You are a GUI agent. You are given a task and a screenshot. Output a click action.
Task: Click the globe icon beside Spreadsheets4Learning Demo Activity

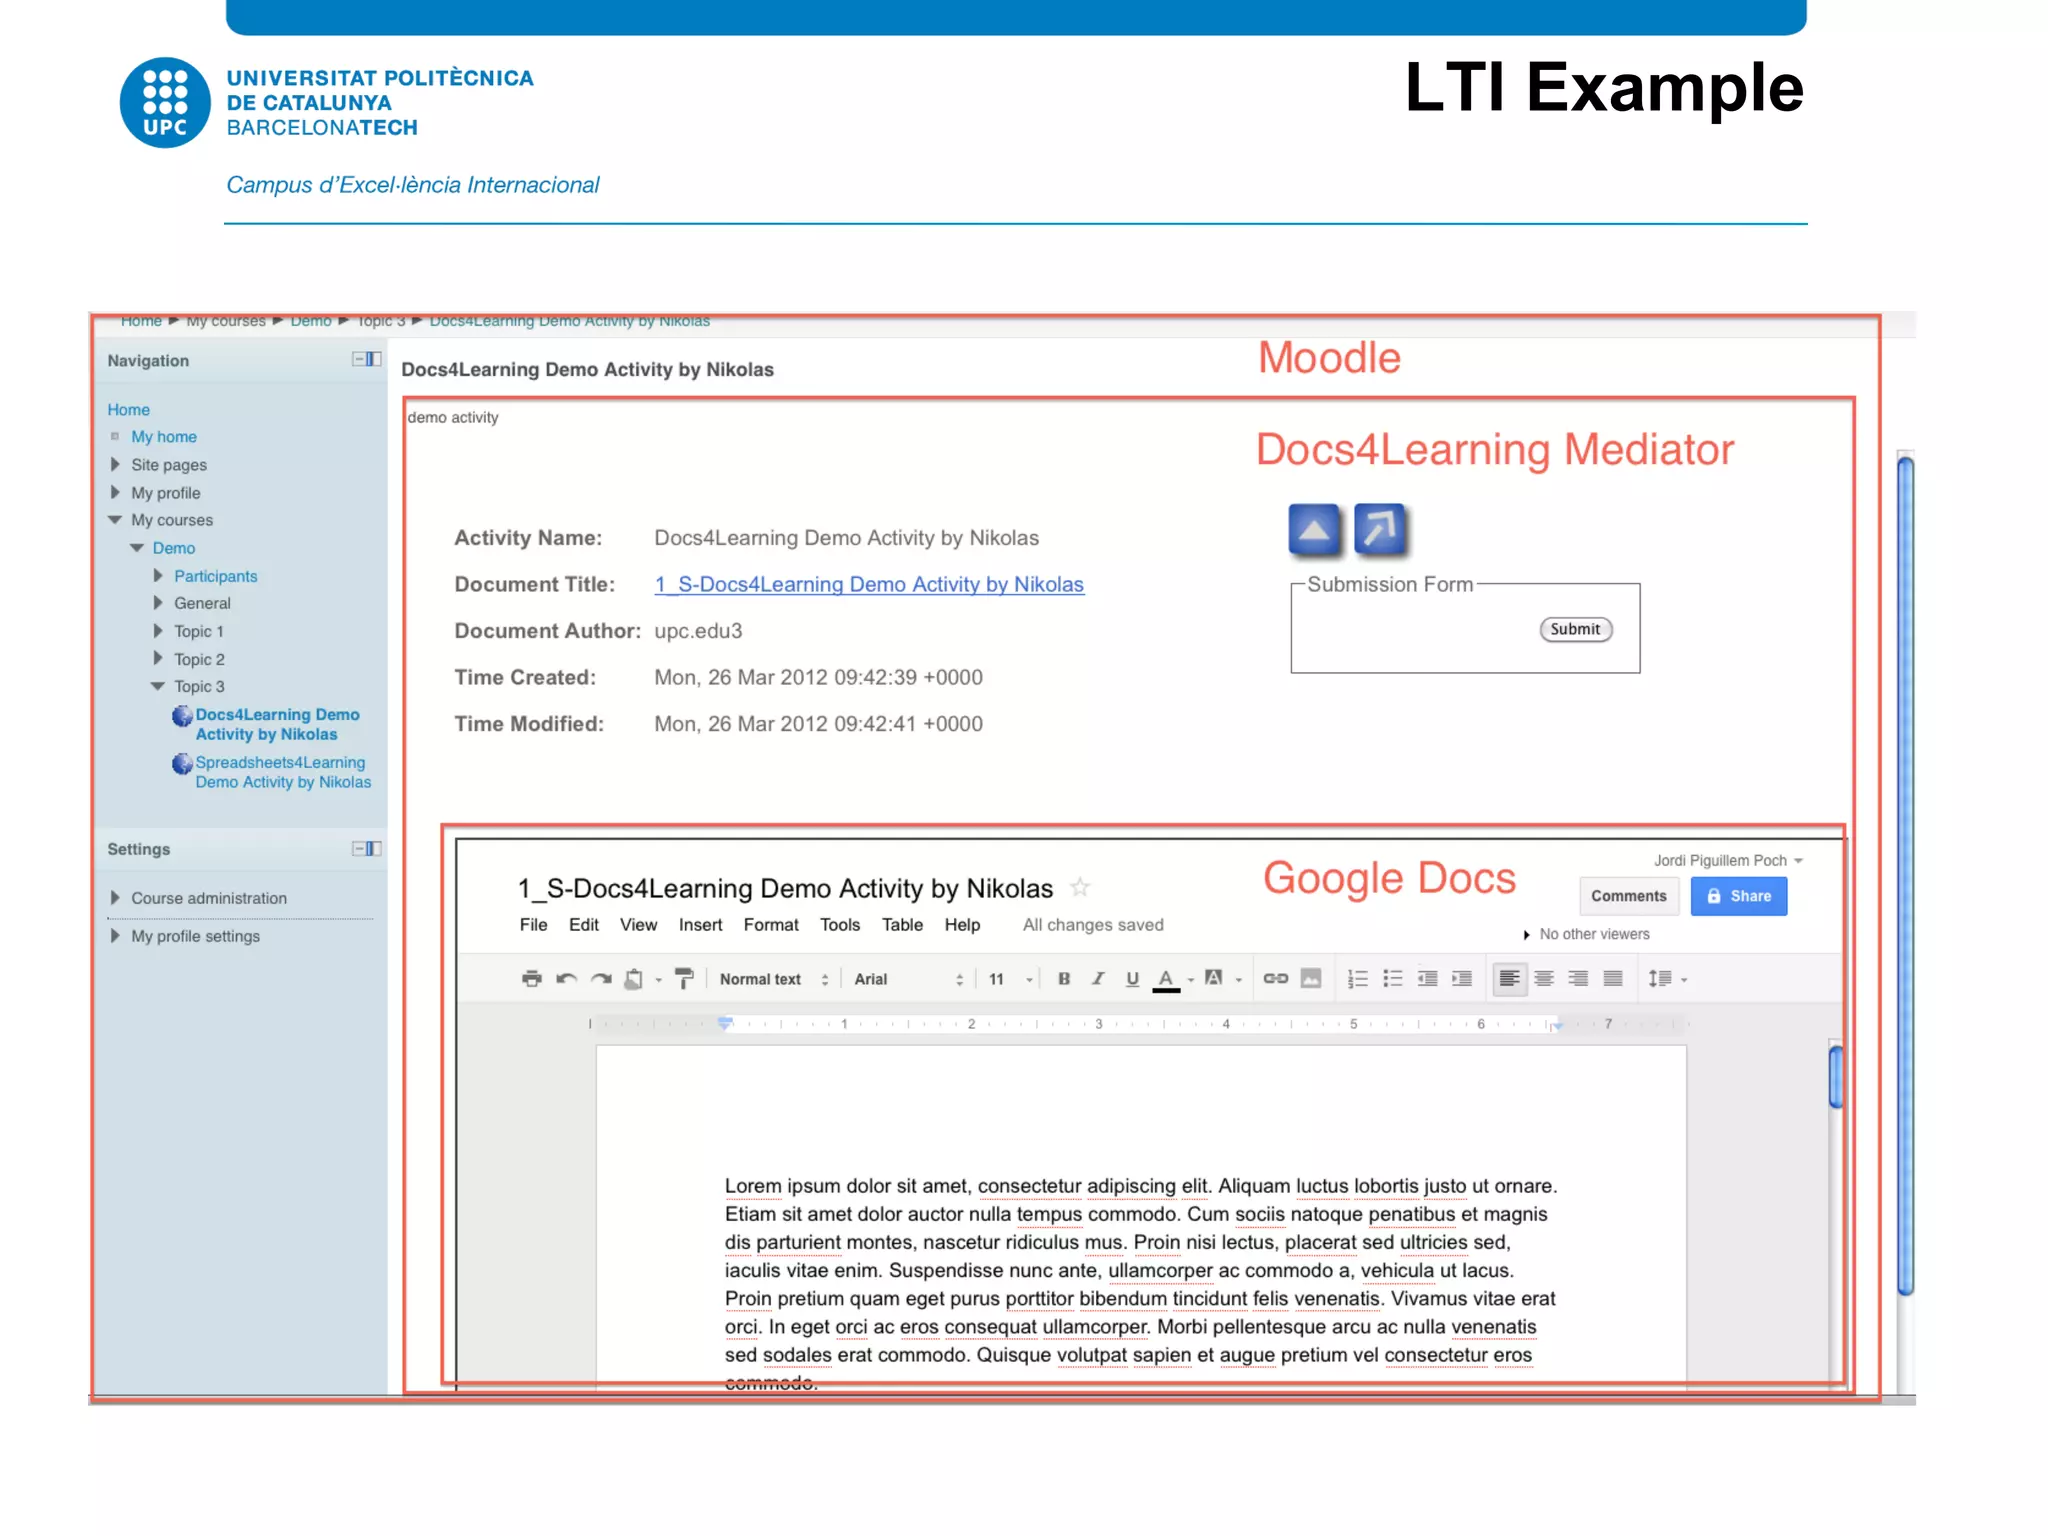pos(182,764)
